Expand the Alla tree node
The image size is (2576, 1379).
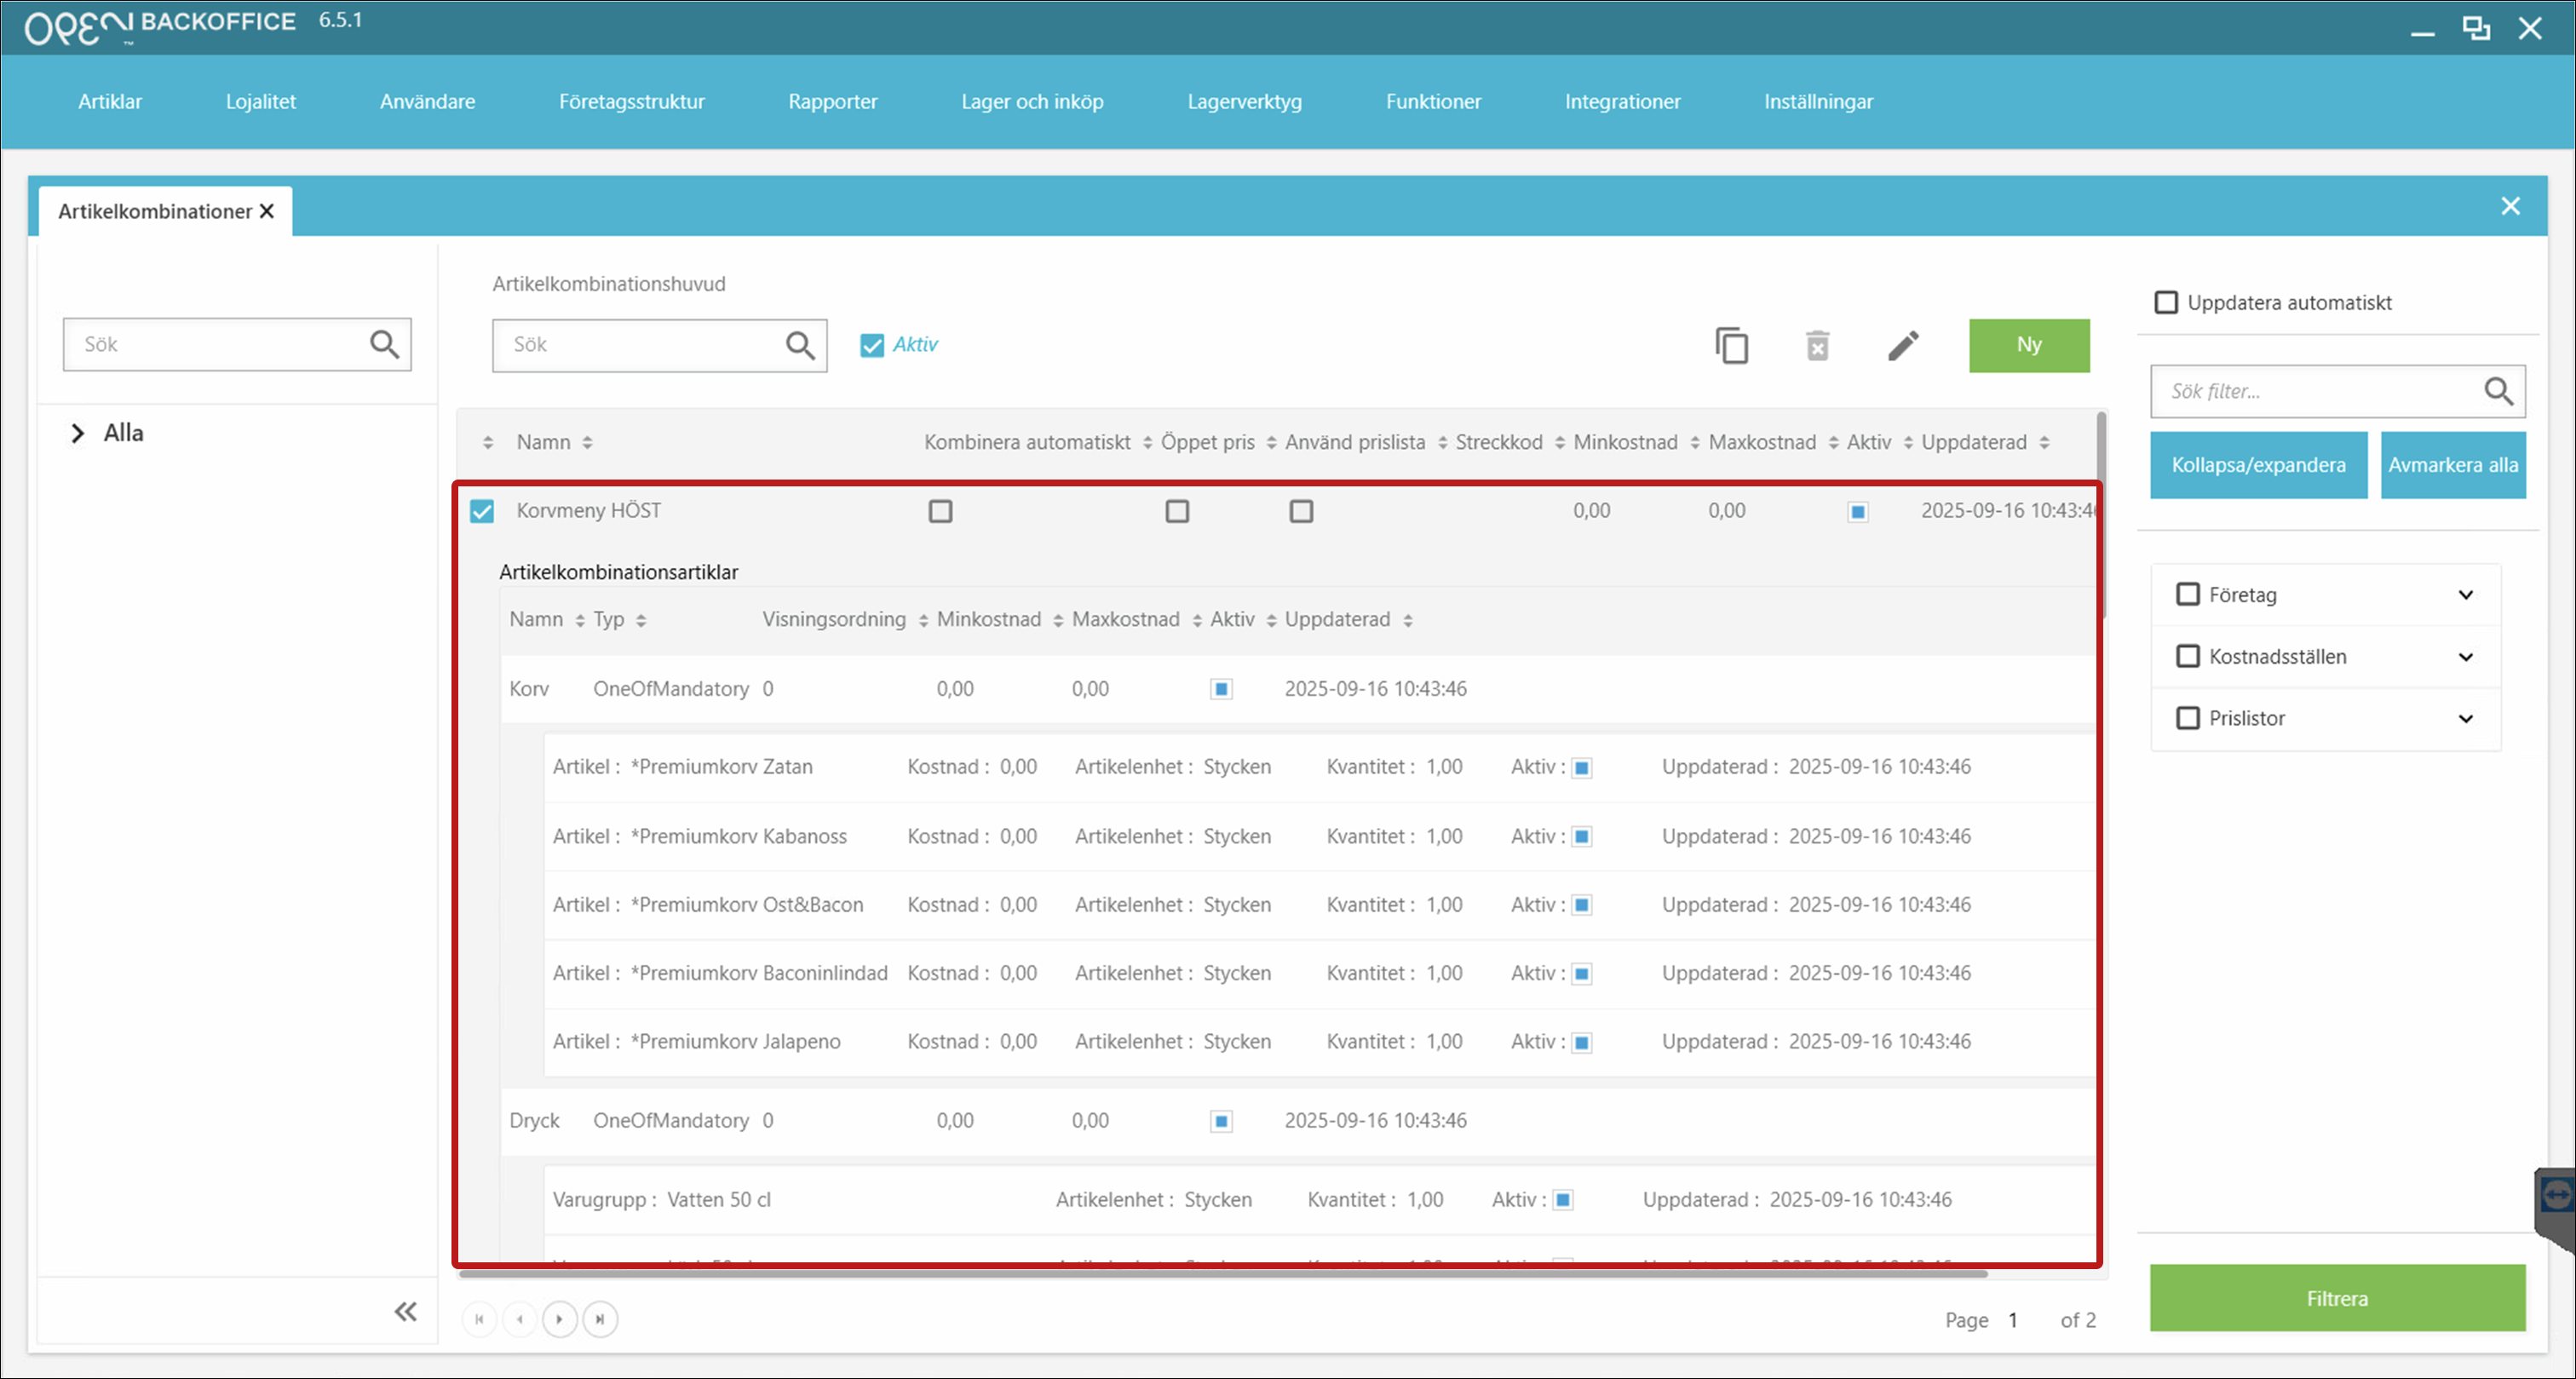[x=77, y=433]
